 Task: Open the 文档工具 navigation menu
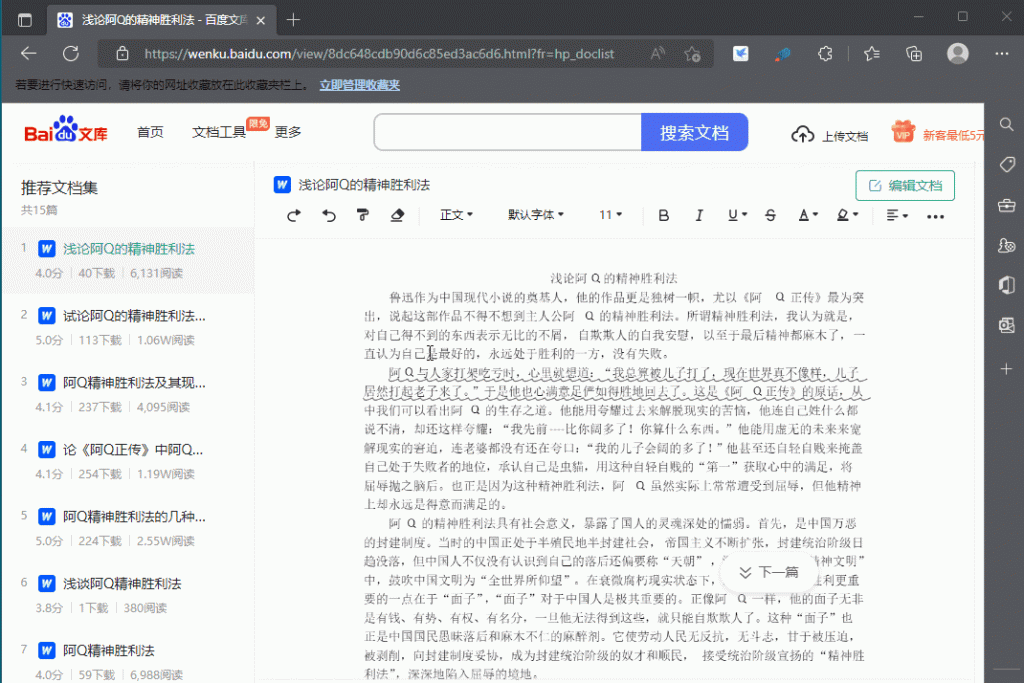(219, 132)
